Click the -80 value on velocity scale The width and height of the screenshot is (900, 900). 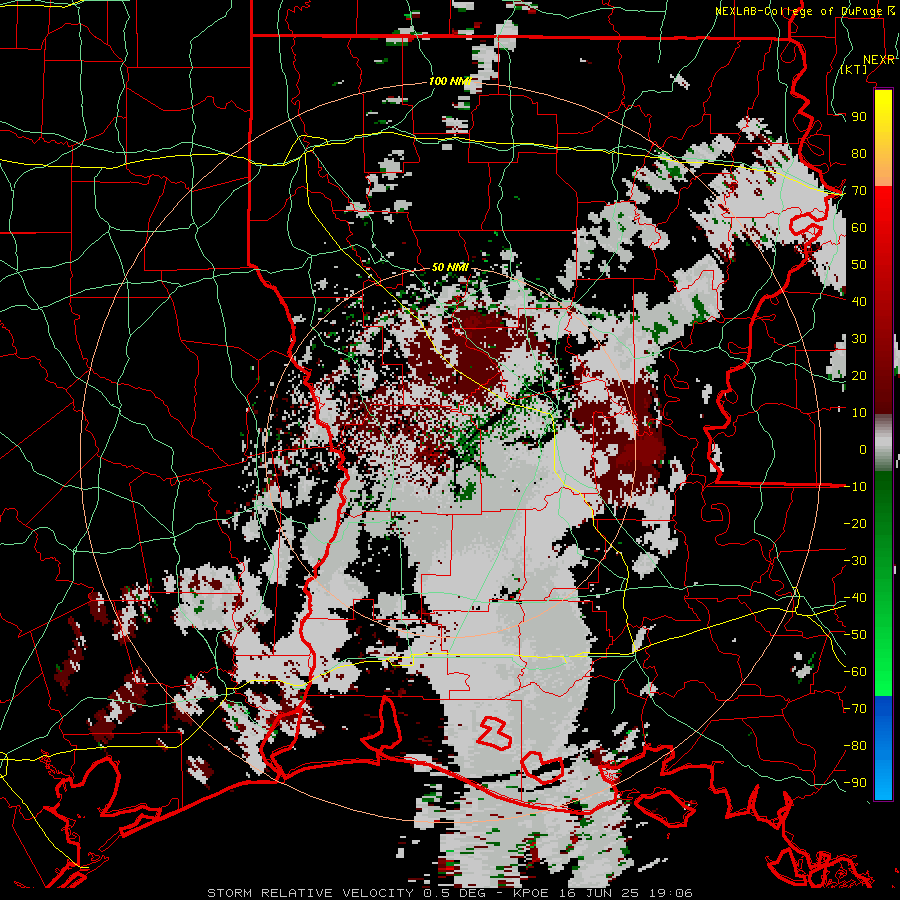click(855, 746)
